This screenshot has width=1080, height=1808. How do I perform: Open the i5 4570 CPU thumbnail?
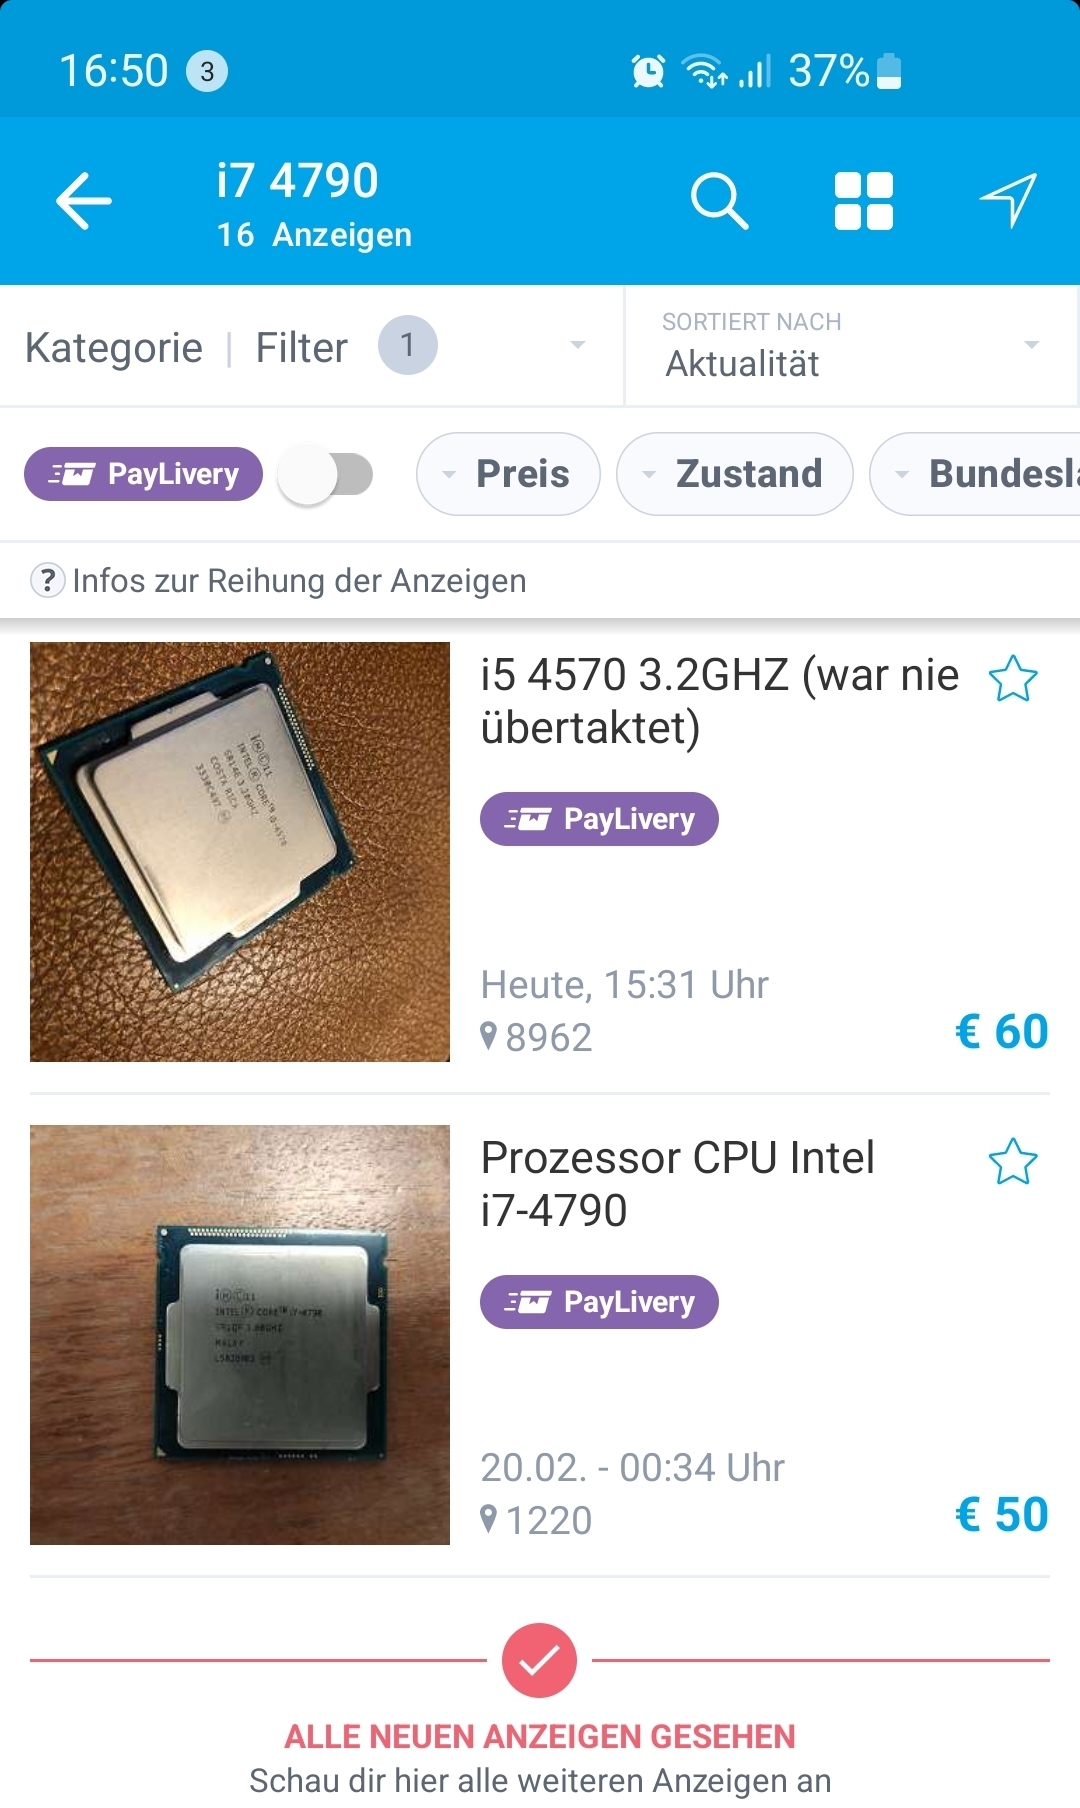pos(240,852)
